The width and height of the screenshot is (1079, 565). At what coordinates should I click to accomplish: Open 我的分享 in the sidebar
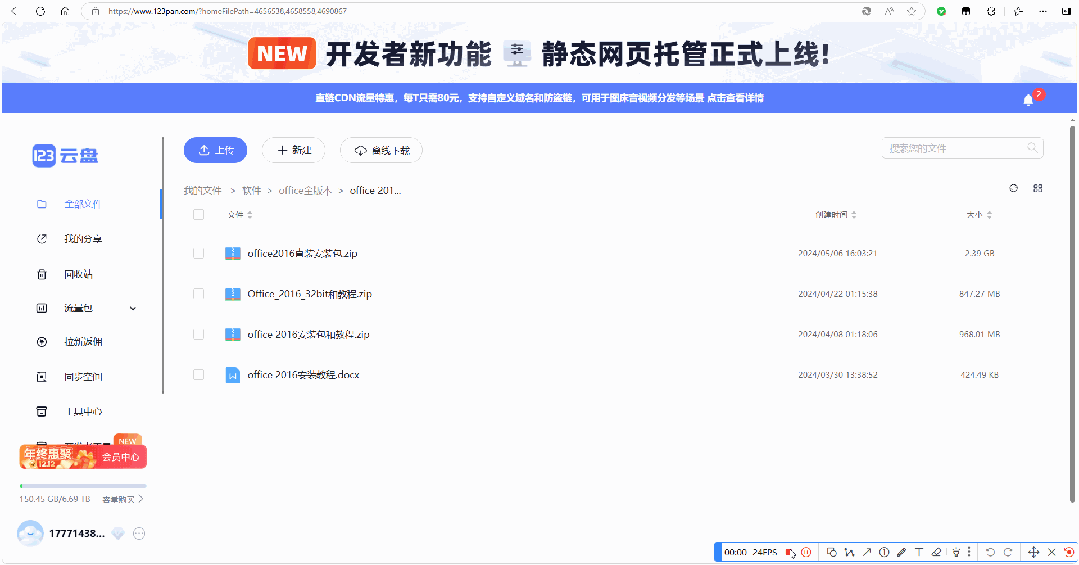coord(83,239)
